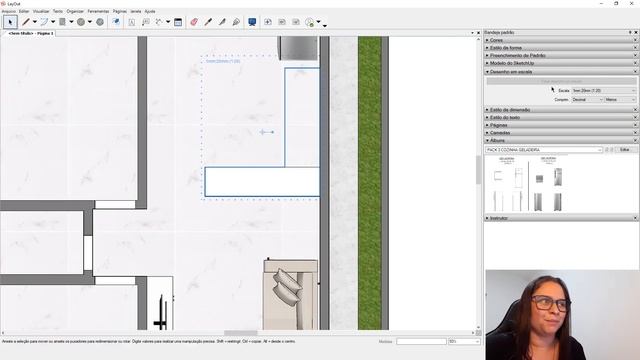Expand the Camadas panel
The width and height of the screenshot is (640, 360).
coord(561,133)
